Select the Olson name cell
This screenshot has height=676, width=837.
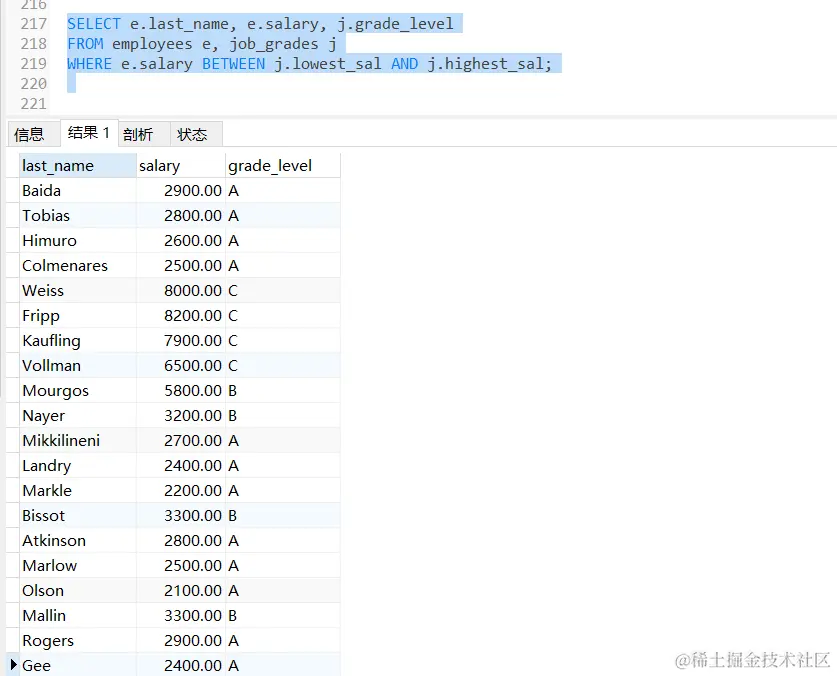tap(77, 591)
